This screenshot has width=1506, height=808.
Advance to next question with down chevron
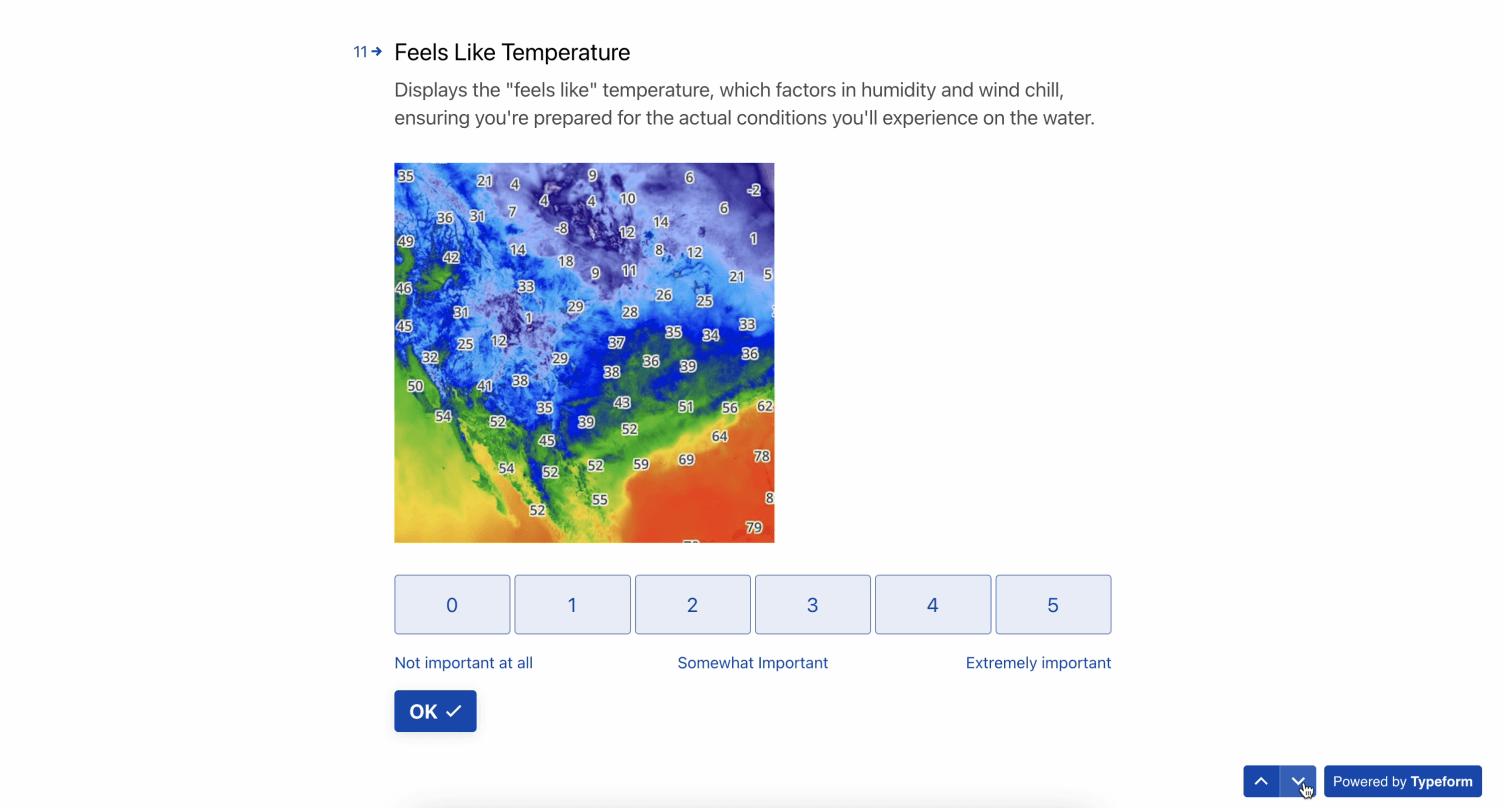[x=1298, y=782]
